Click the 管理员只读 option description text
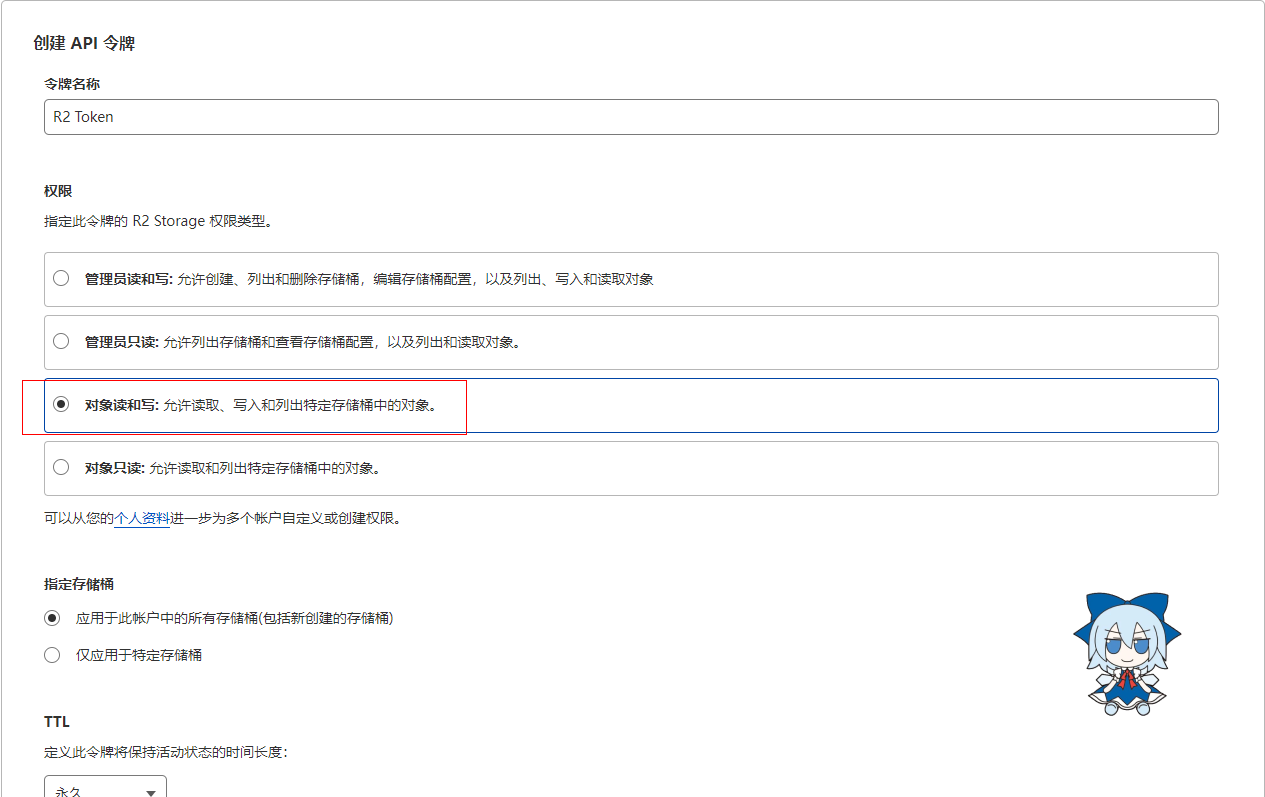 (341, 342)
